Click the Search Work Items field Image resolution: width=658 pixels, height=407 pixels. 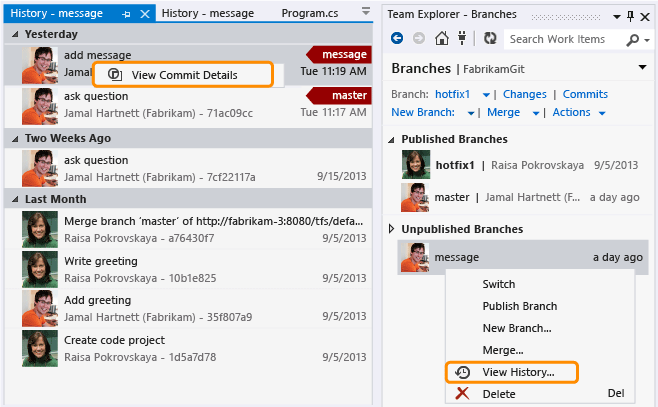(562, 39)
